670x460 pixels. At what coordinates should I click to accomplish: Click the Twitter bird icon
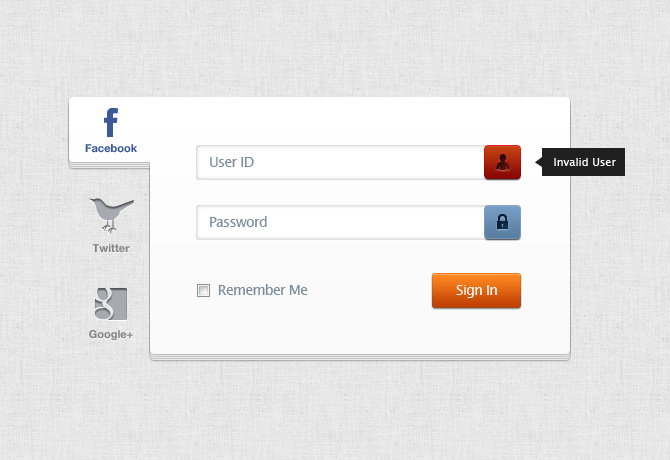point(112,215)
